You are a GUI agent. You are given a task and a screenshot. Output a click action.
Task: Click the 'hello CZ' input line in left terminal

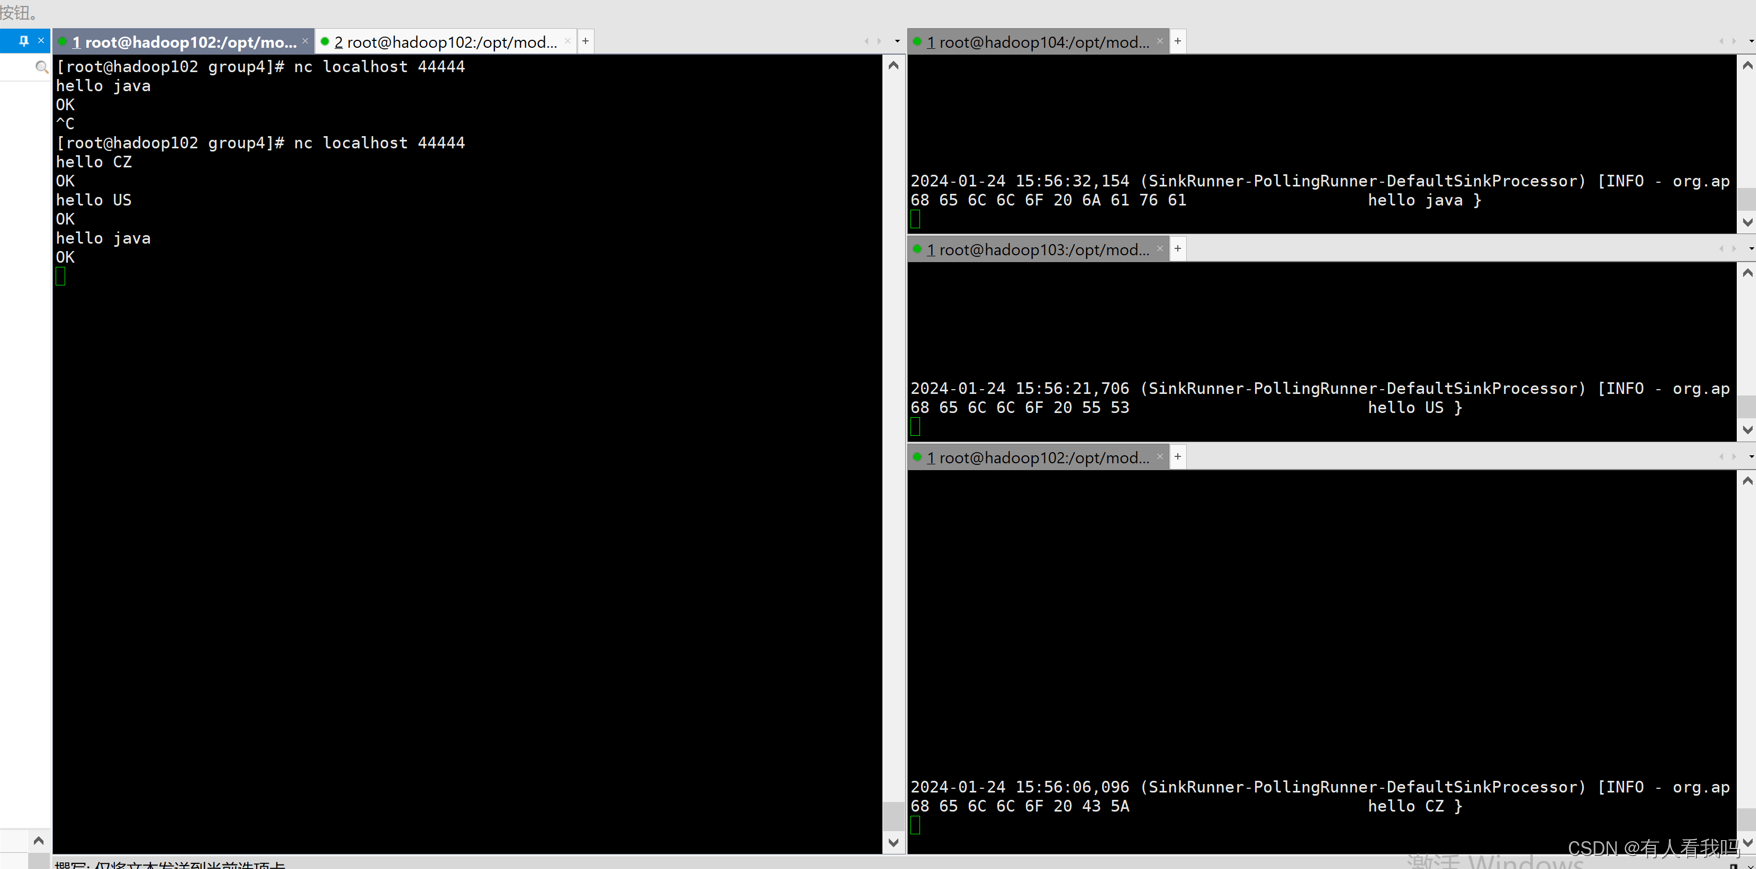pyautogui.click(x=94, y=162)
